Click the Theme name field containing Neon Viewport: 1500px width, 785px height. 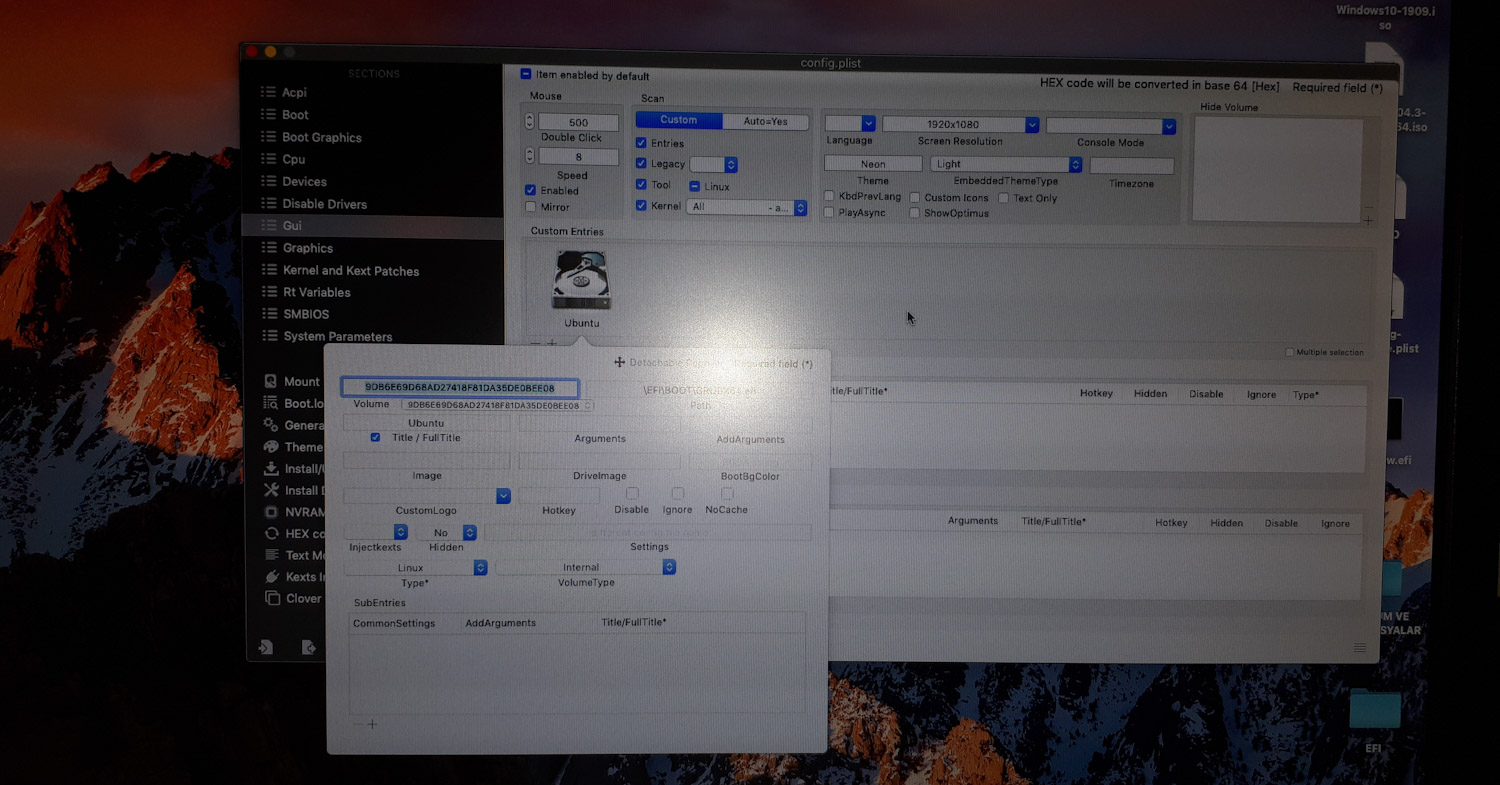(873, 164)
